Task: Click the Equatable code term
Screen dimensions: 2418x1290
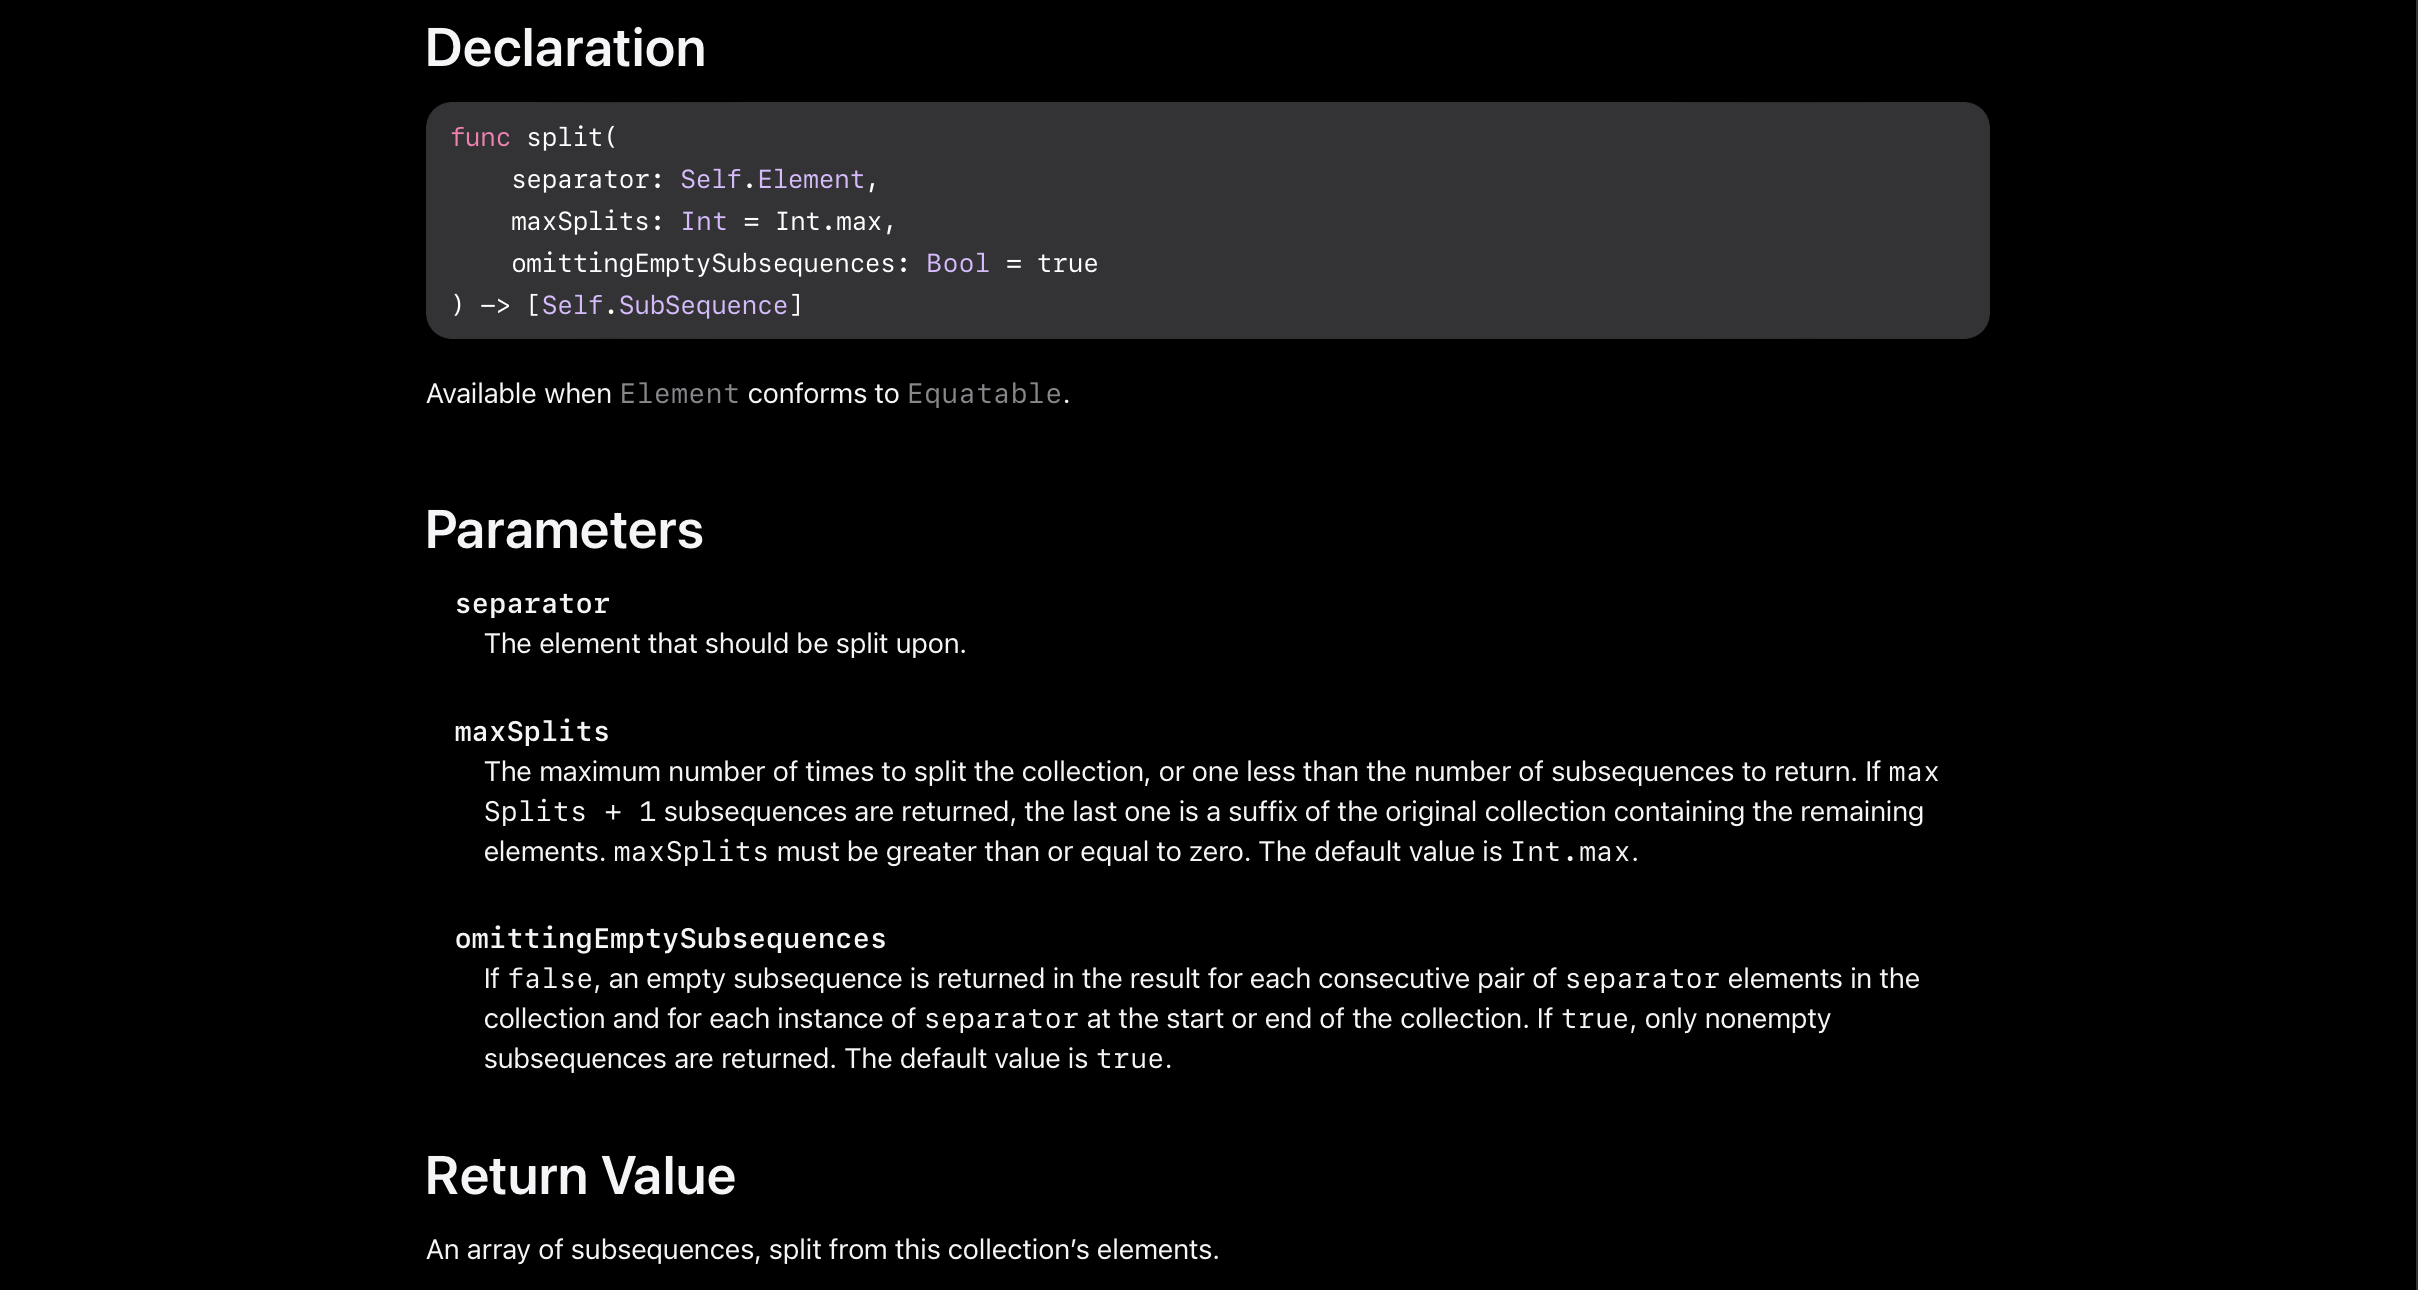Action: (984, 394)
